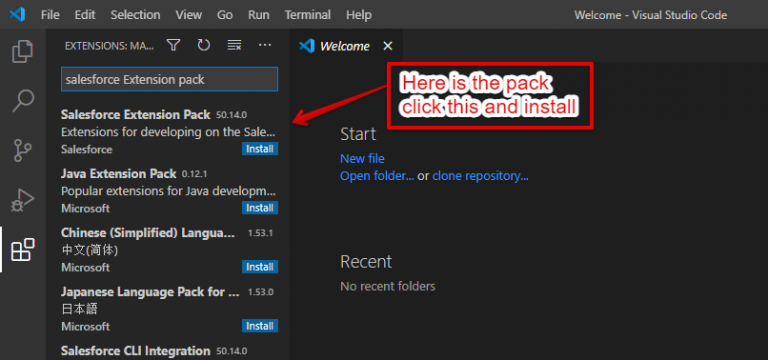768x360 pixels.
Task: Click version 0.12.1 of Java Extension Pack
Action: pos(195,174)
